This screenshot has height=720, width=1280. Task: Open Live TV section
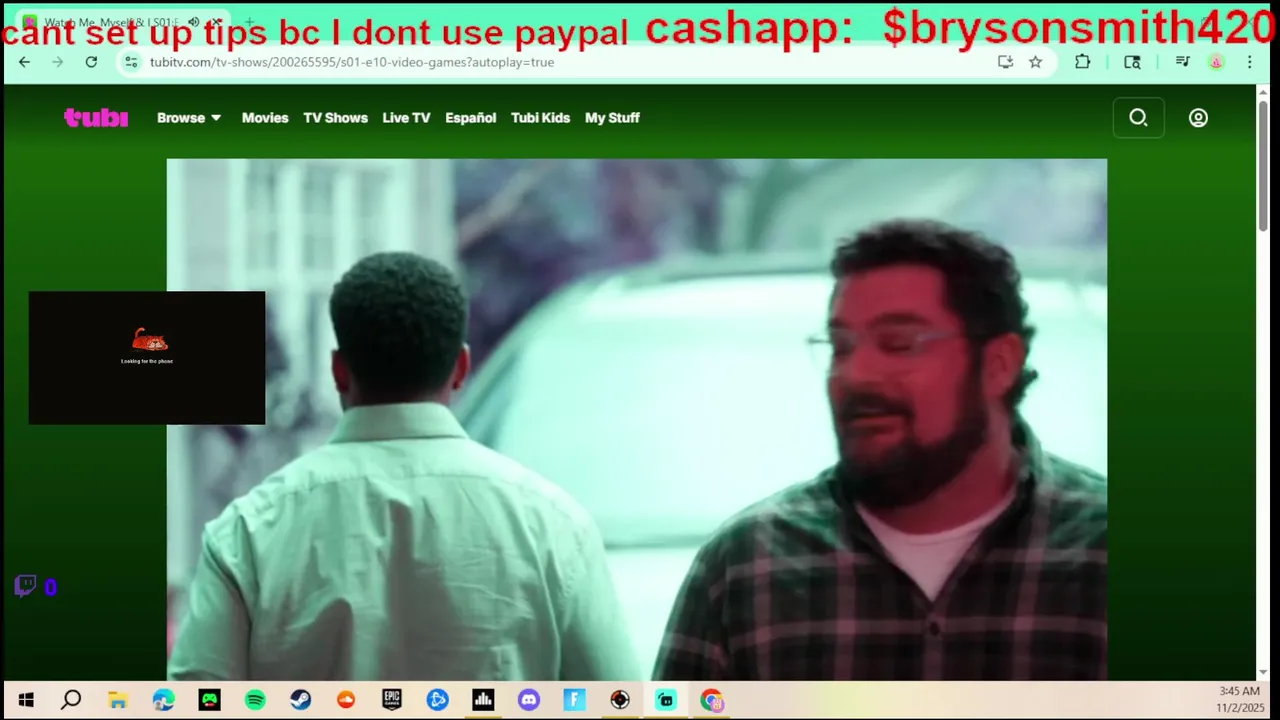click(406, 118)
